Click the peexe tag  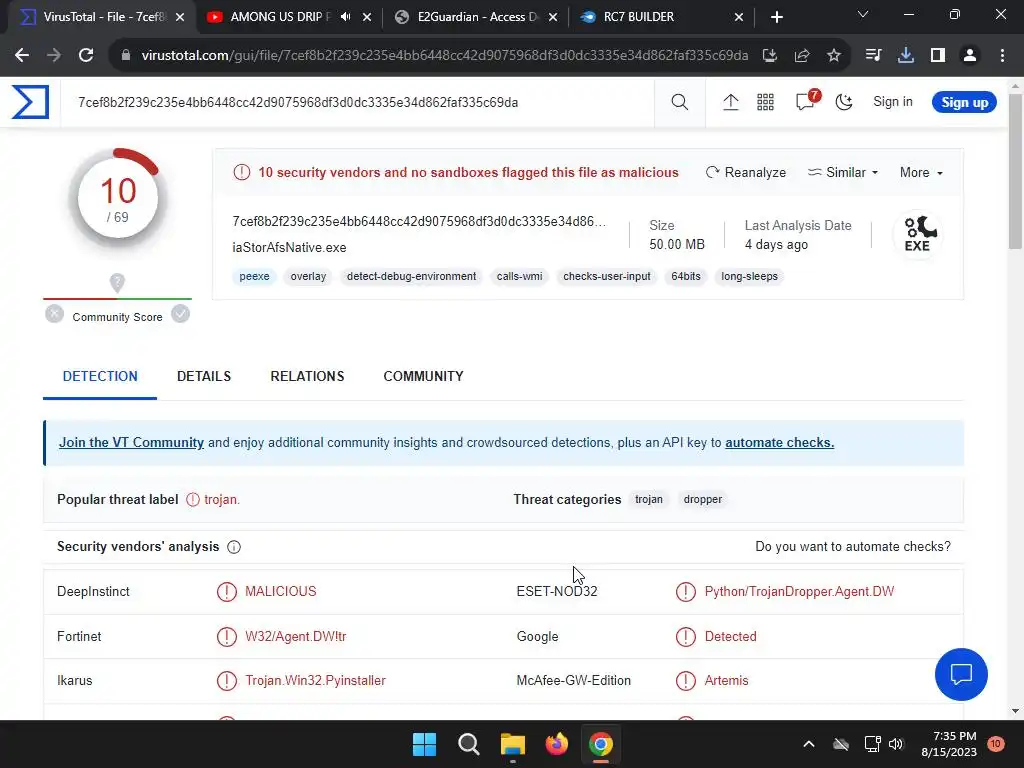point(254,276)
